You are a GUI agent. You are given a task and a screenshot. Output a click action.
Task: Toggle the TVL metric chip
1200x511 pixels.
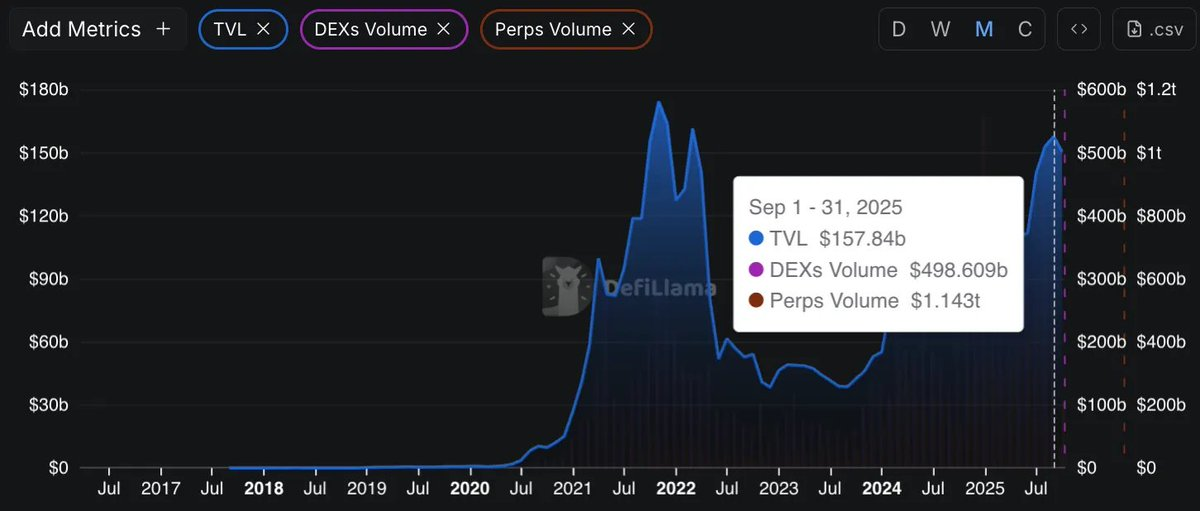230,29
